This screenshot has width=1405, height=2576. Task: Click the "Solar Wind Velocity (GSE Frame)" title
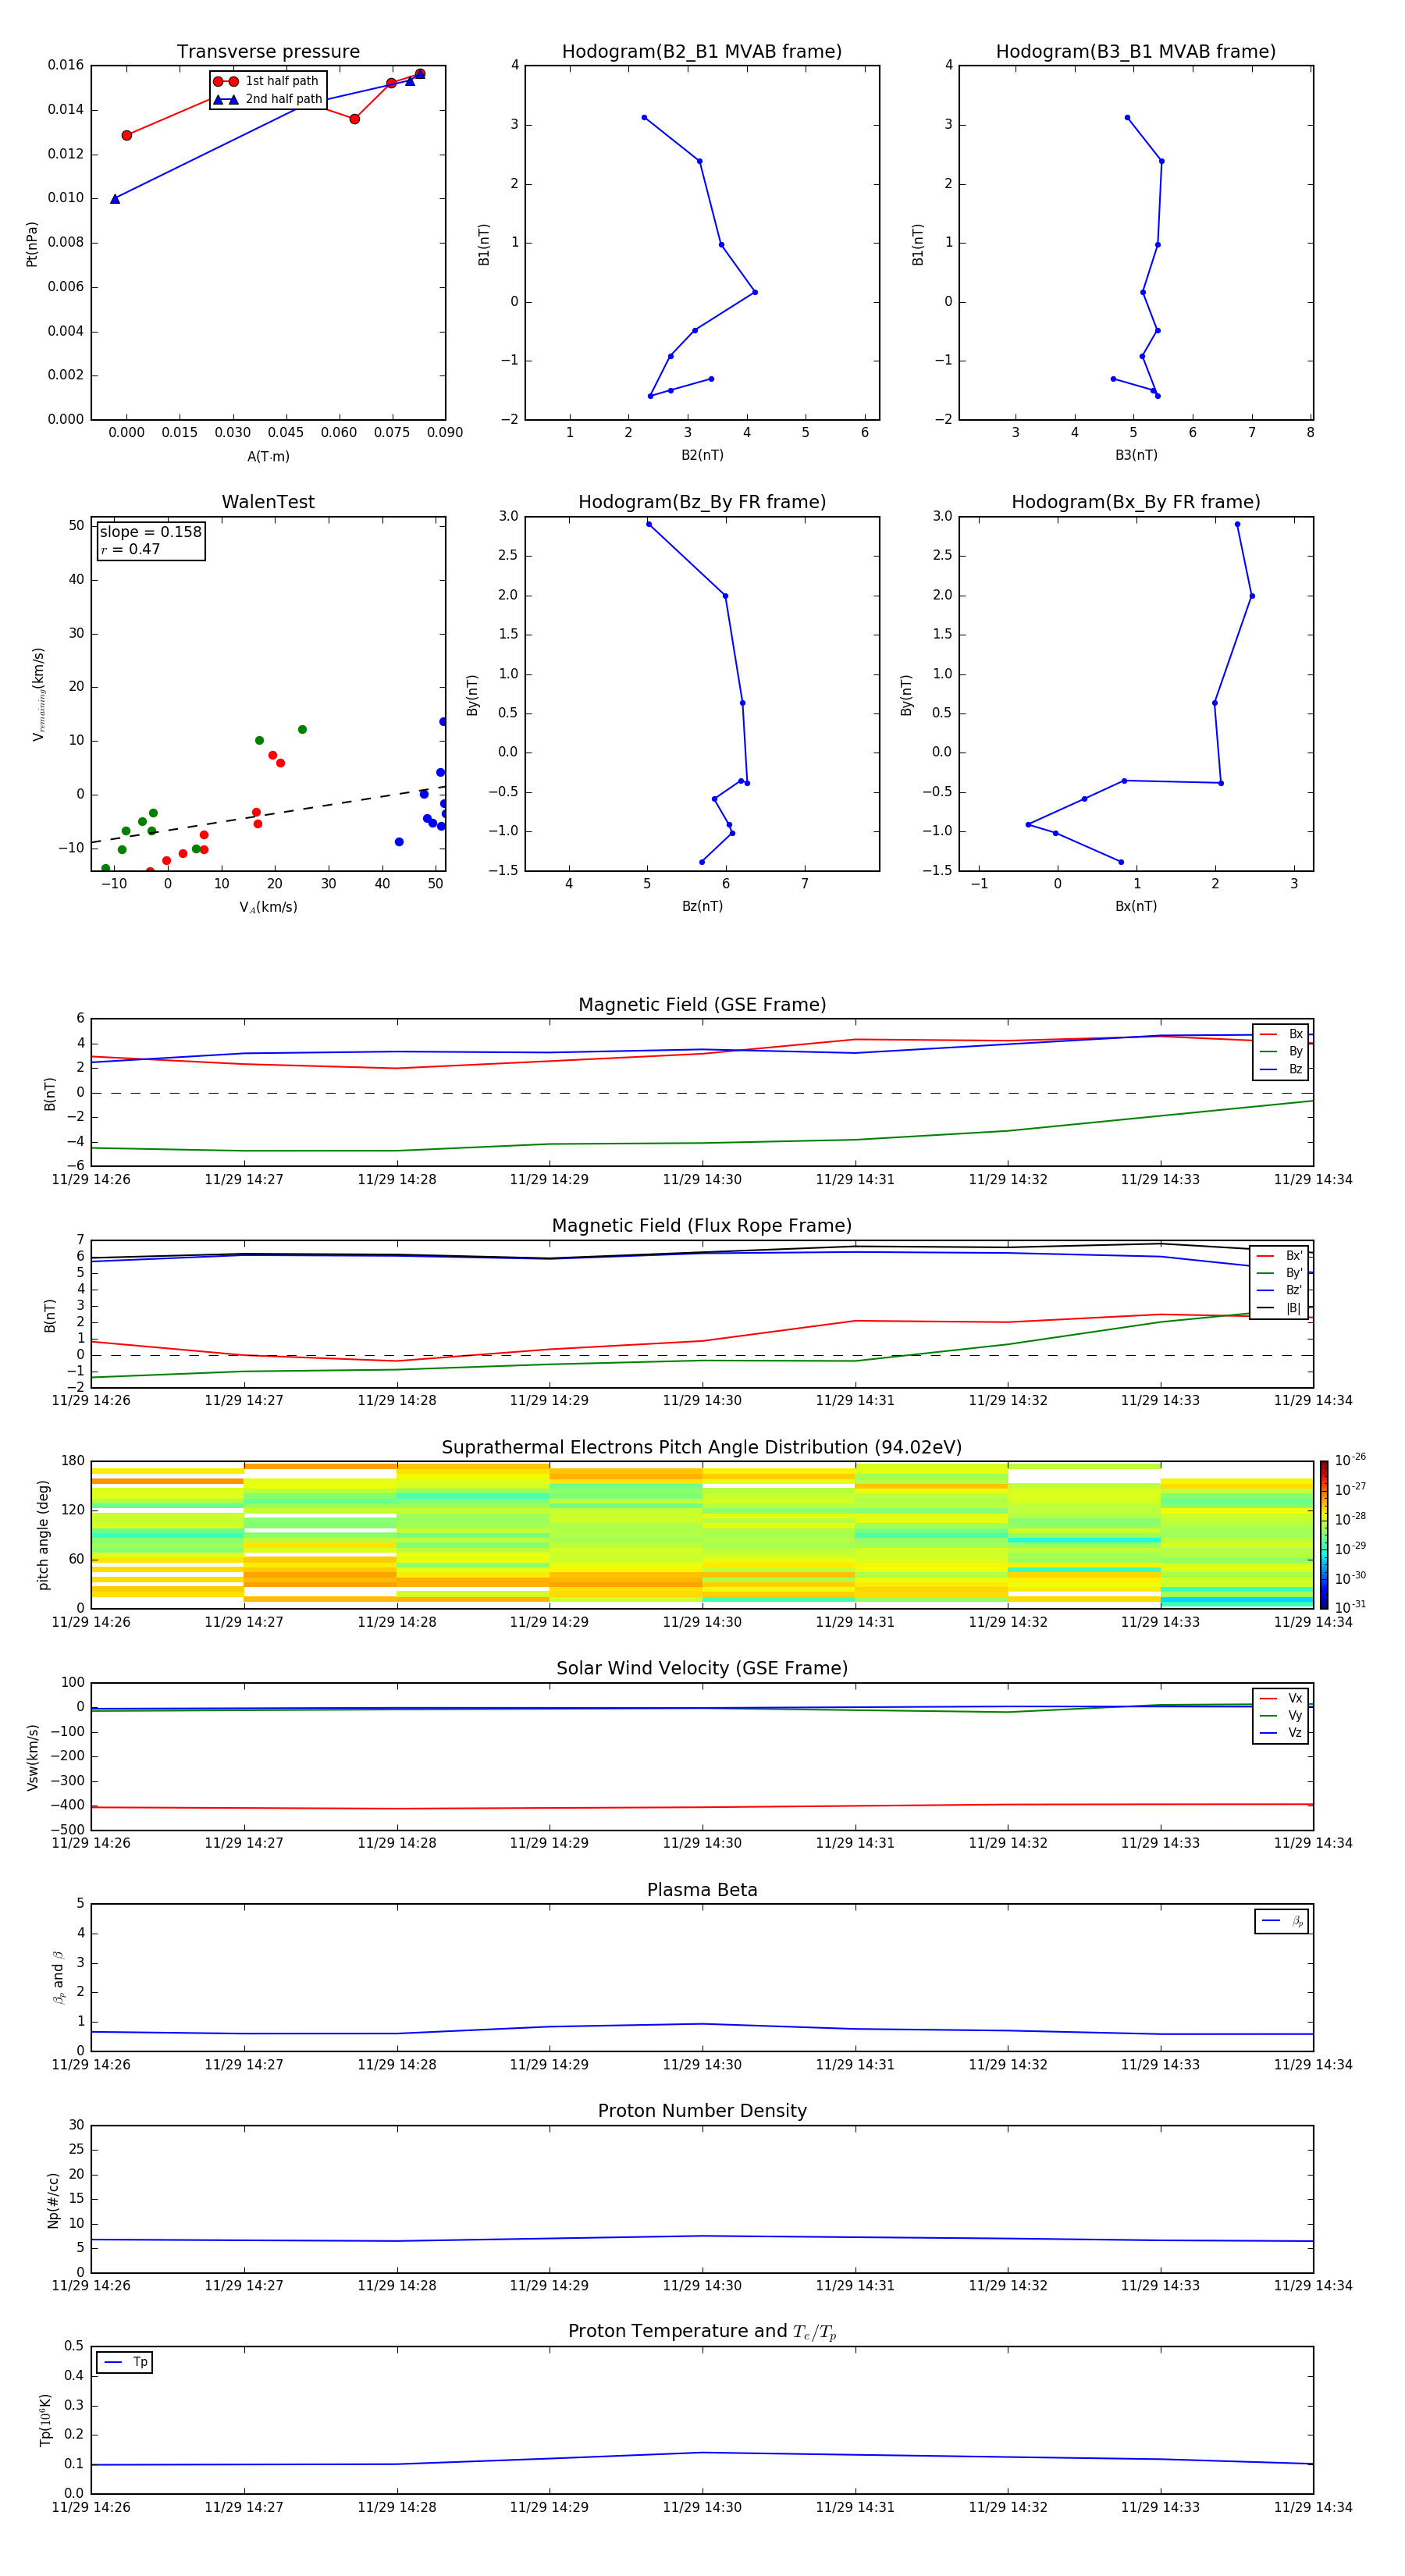point(702,1668)
